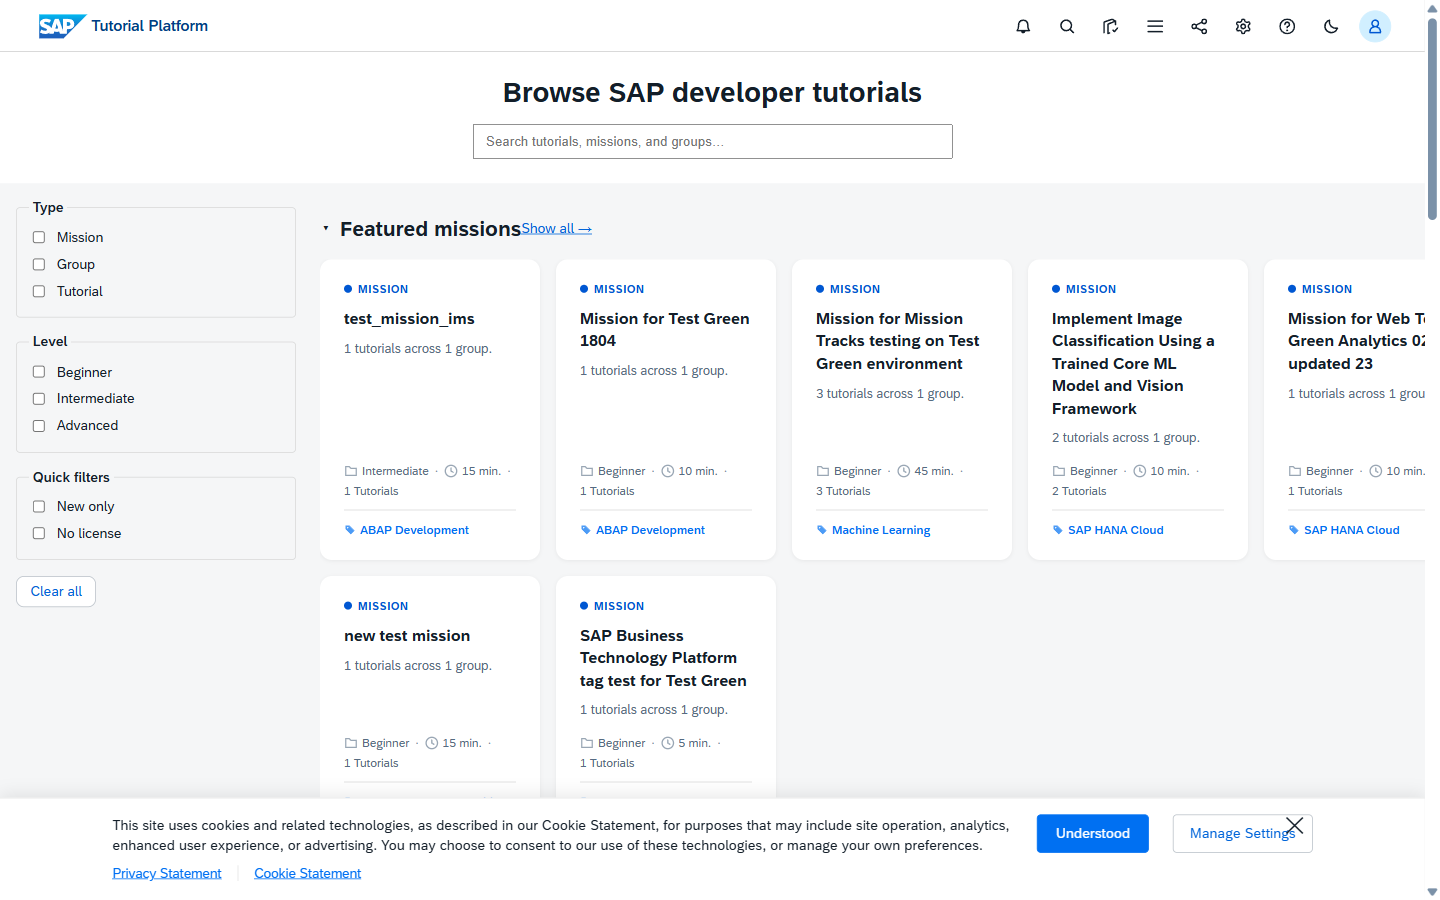Click clock icon on Mission for Test Green 1804 card
This screenshot has height=900, width=1440.
click(x=668, y=471)
